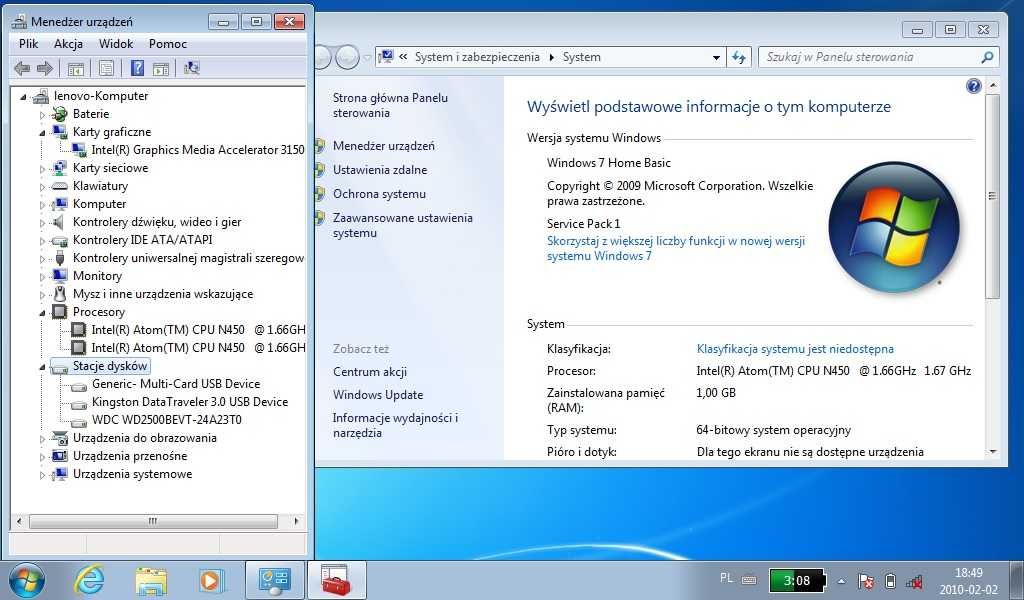Click the battery 3:08 indicator in tray
This screenshot has height=600, width=1024.
pyautogui.click(x=797, y=580)
